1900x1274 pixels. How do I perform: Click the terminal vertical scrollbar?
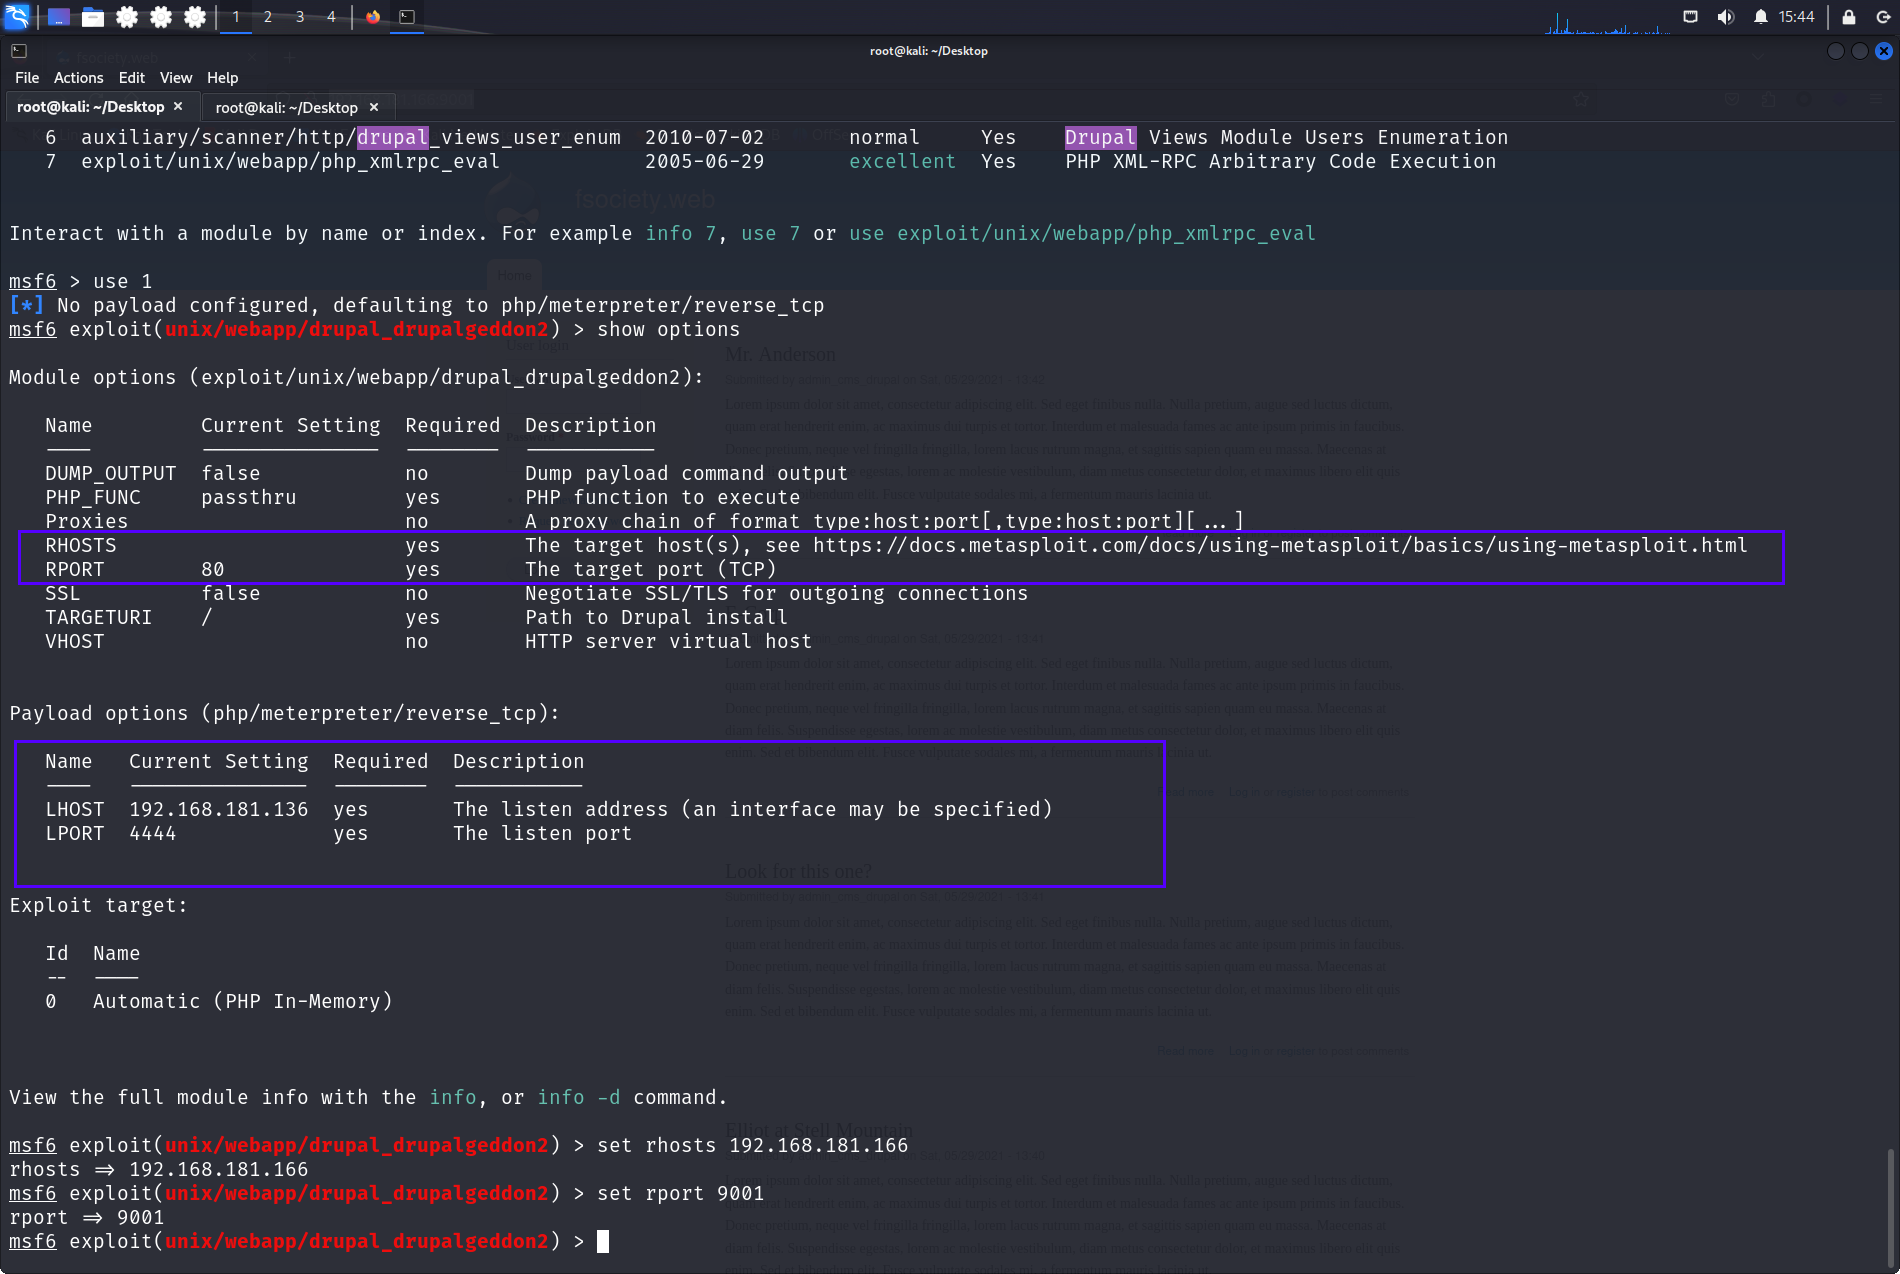pyautogui.click(x=1890, y=1208)
